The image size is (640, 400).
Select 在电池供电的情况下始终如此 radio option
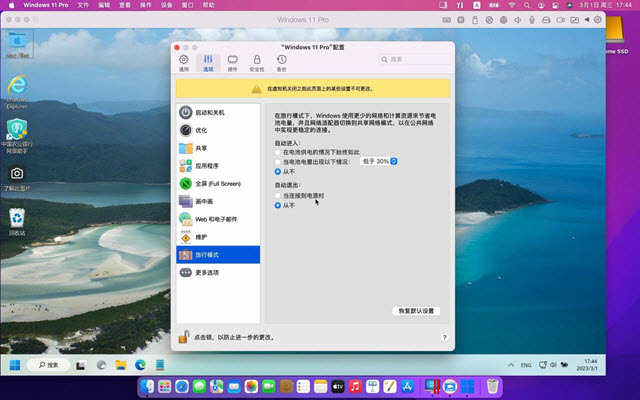(278, 152)
